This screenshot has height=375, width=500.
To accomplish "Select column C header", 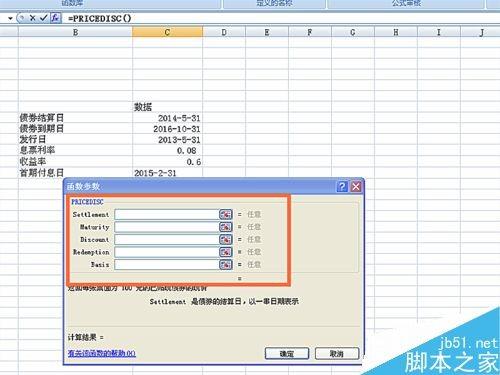I will (x=167, y=32).
